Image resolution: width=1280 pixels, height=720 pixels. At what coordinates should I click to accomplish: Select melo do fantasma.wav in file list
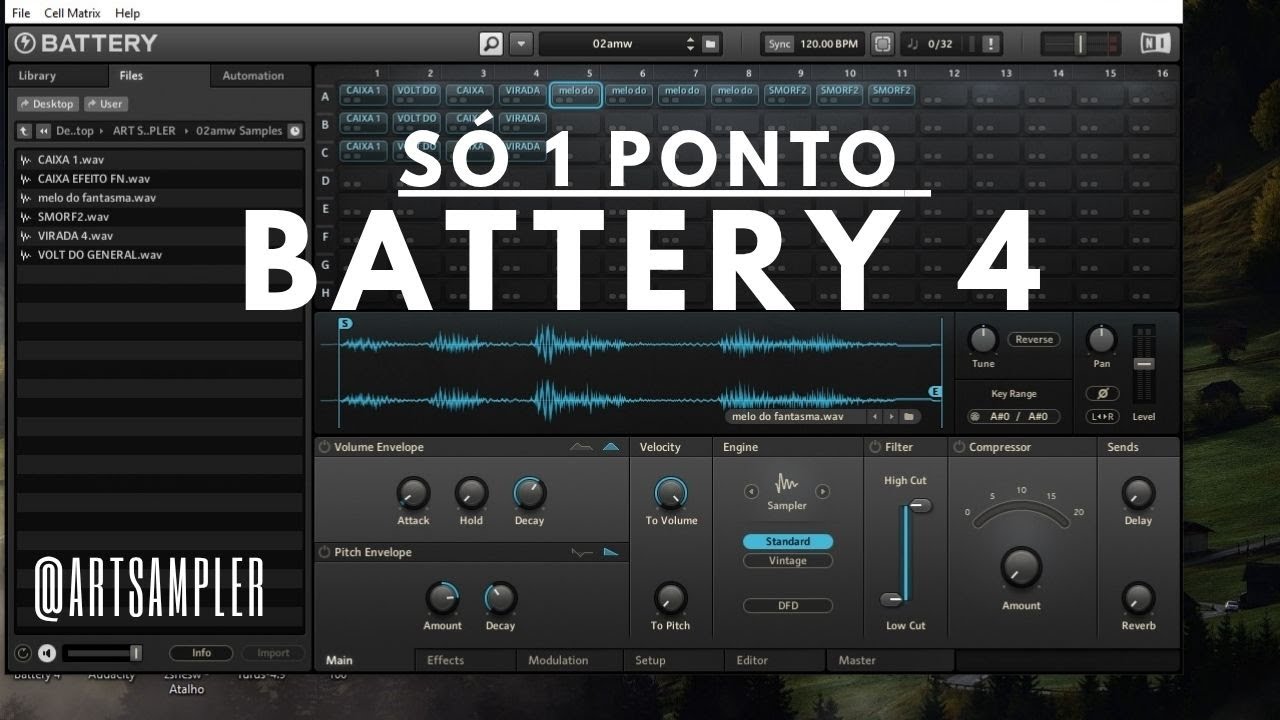coord(159,197)
